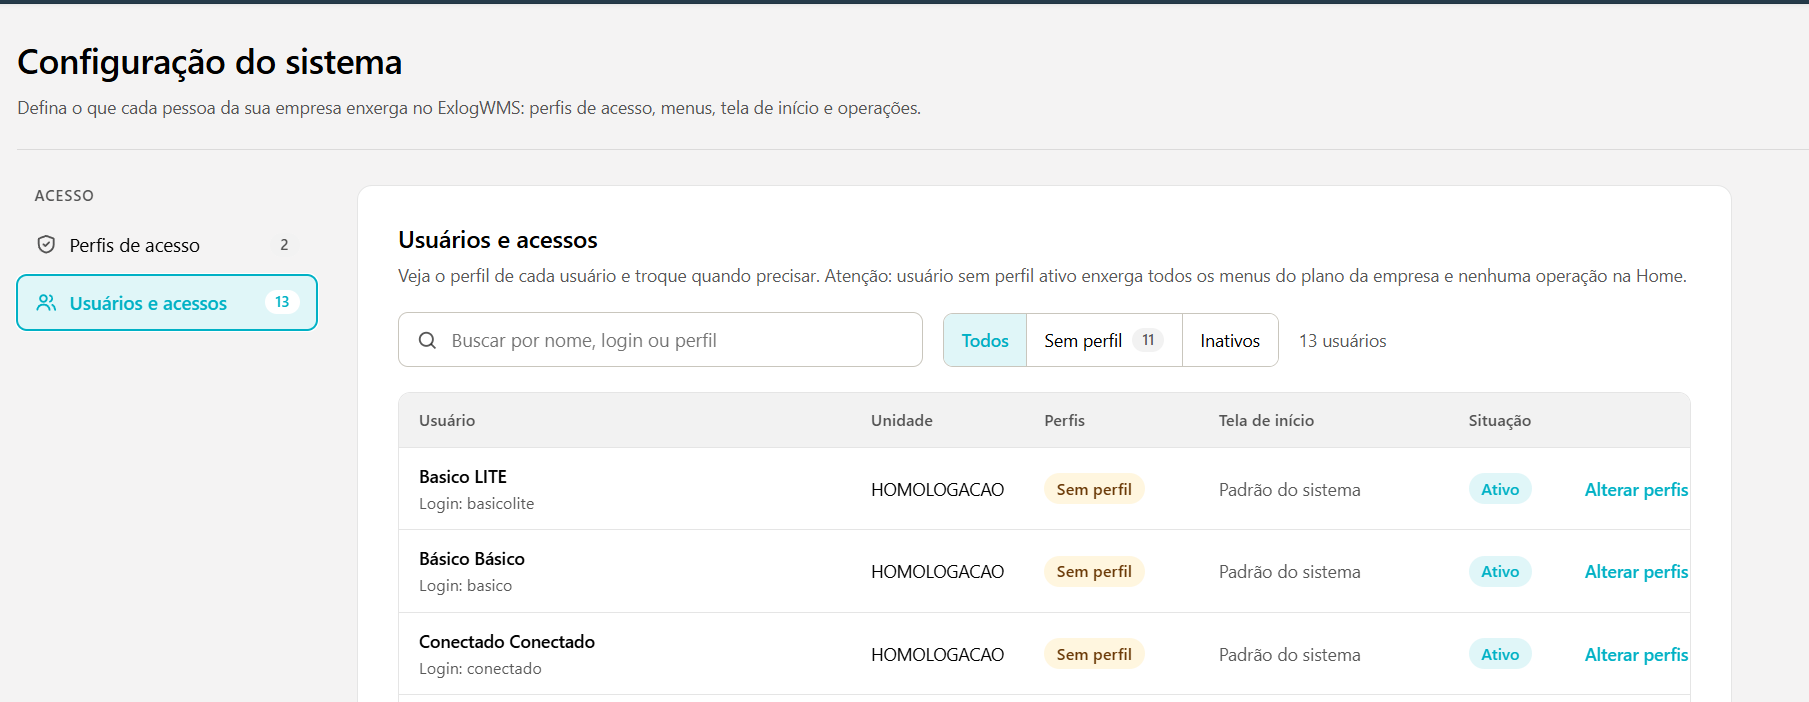Click Padrão do sistema in Conectado Conectado row
Screen dimensions: 1809x702
pyautogui.click(x=1289, y=655)
